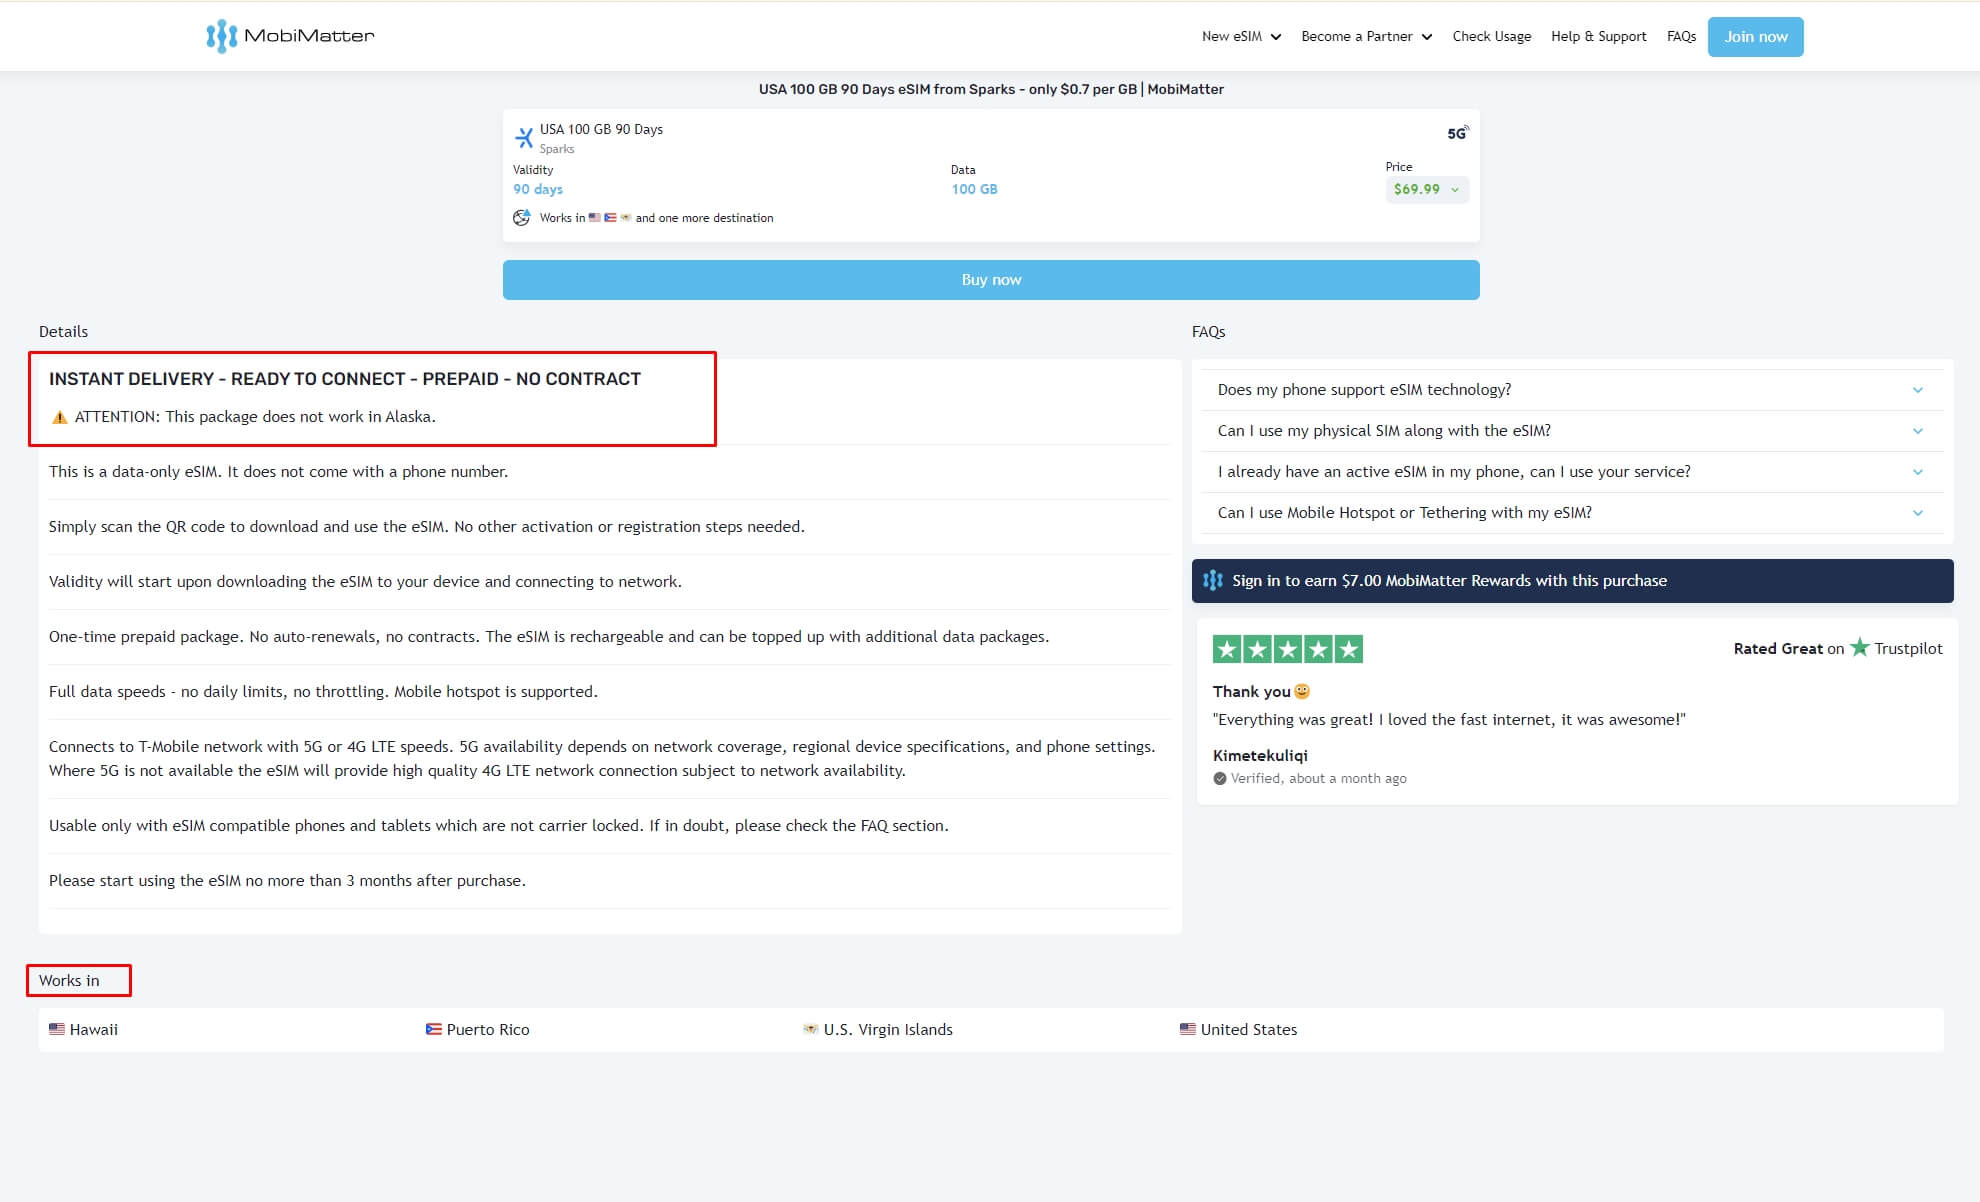Open Help & Support from the top bar

(1599, 36)
